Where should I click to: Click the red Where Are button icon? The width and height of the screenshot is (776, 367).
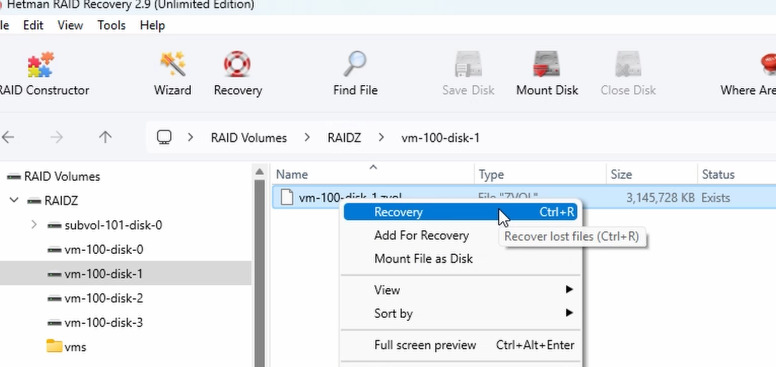click(768, 64)
